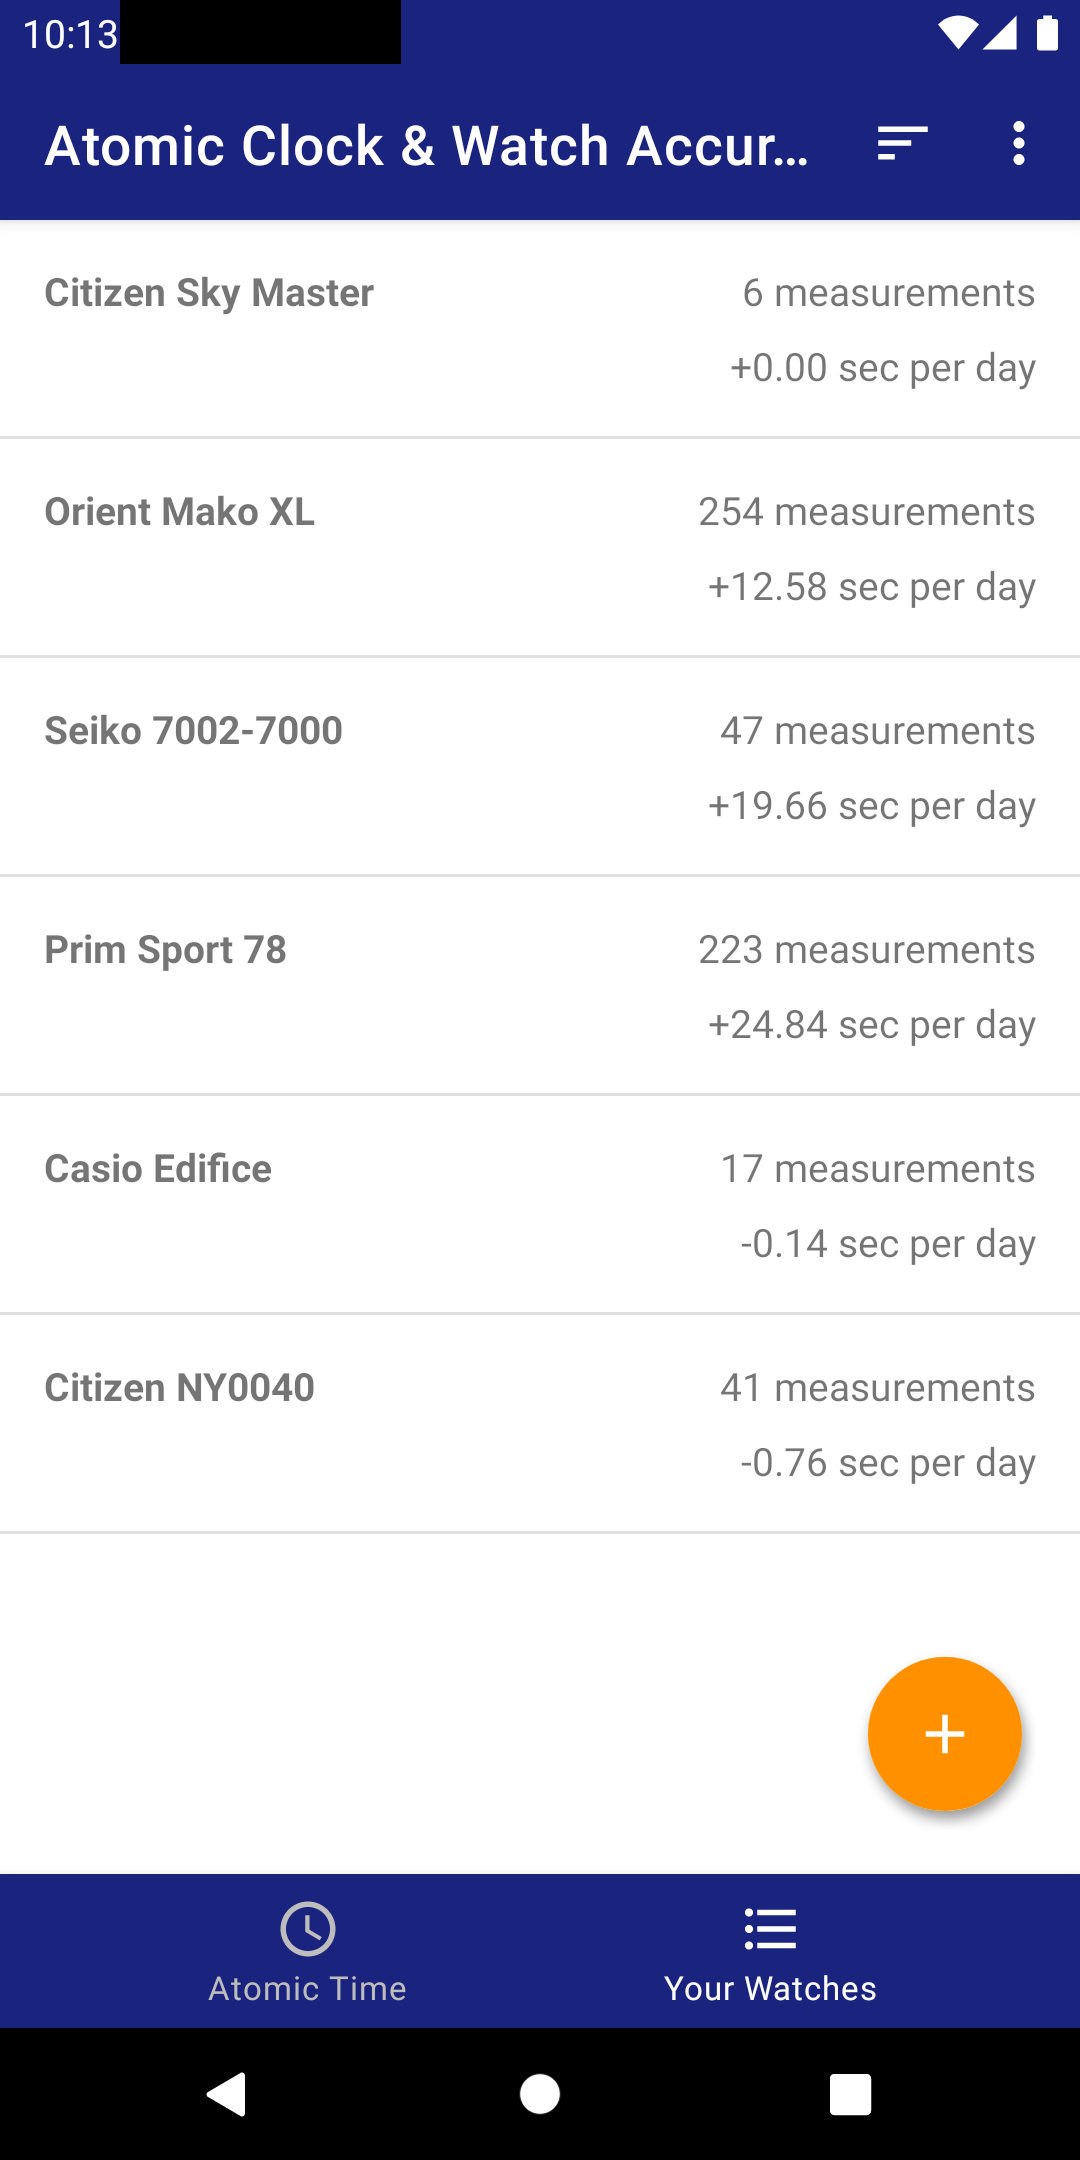
Task: Open the Citizen NY0040 watch
Action: coord(180,1388)
